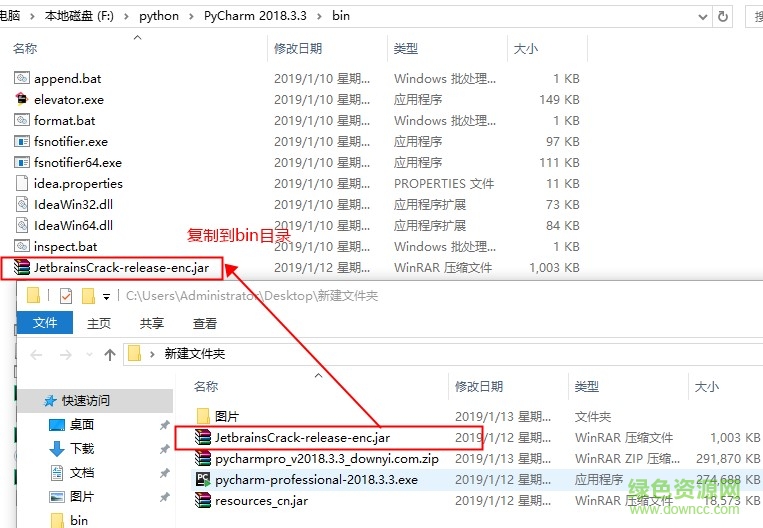Sort bin window by 类型 column
The width and height of the screenshot is (763, 528).
coord(406,48)
